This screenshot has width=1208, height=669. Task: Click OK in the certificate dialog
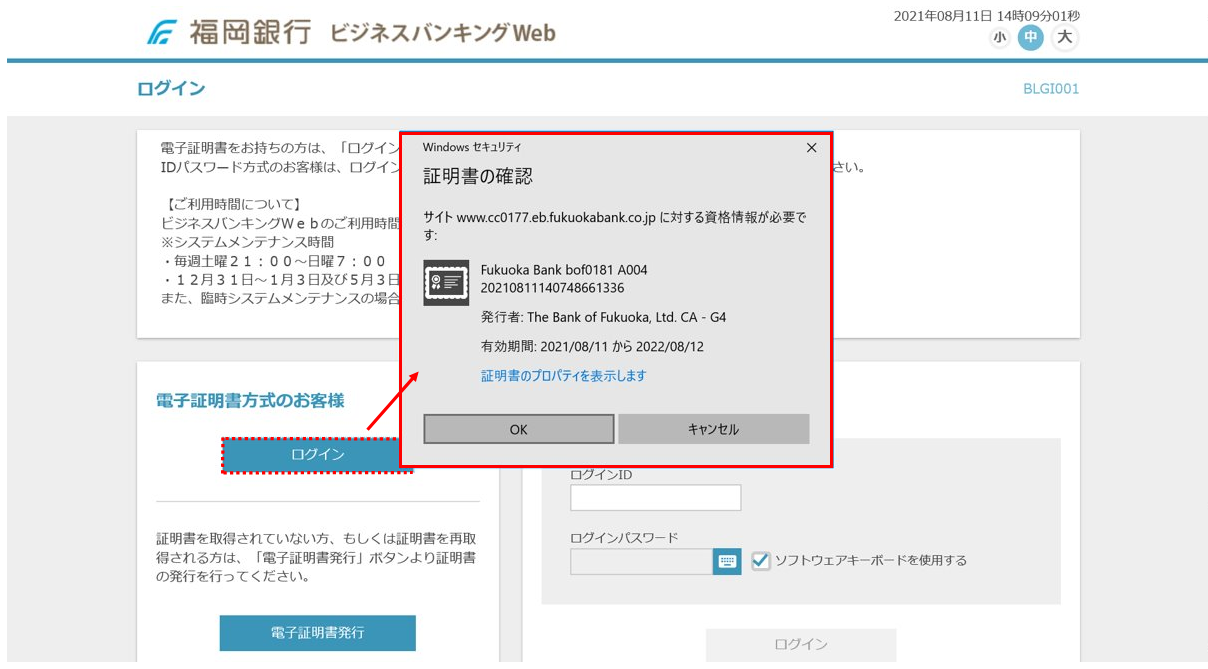tap(518, 429)
